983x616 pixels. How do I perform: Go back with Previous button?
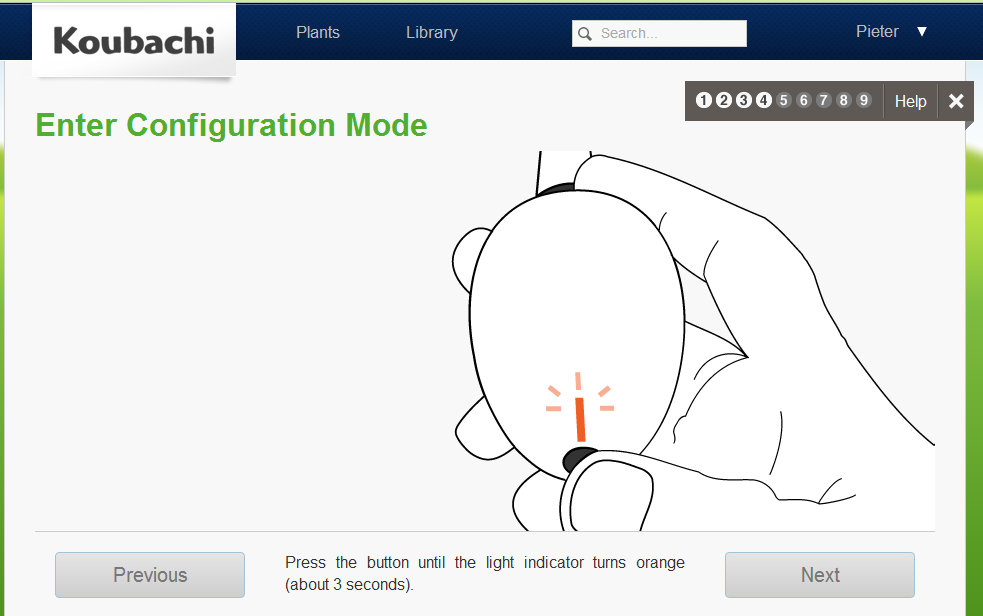[x=150, y=575]
